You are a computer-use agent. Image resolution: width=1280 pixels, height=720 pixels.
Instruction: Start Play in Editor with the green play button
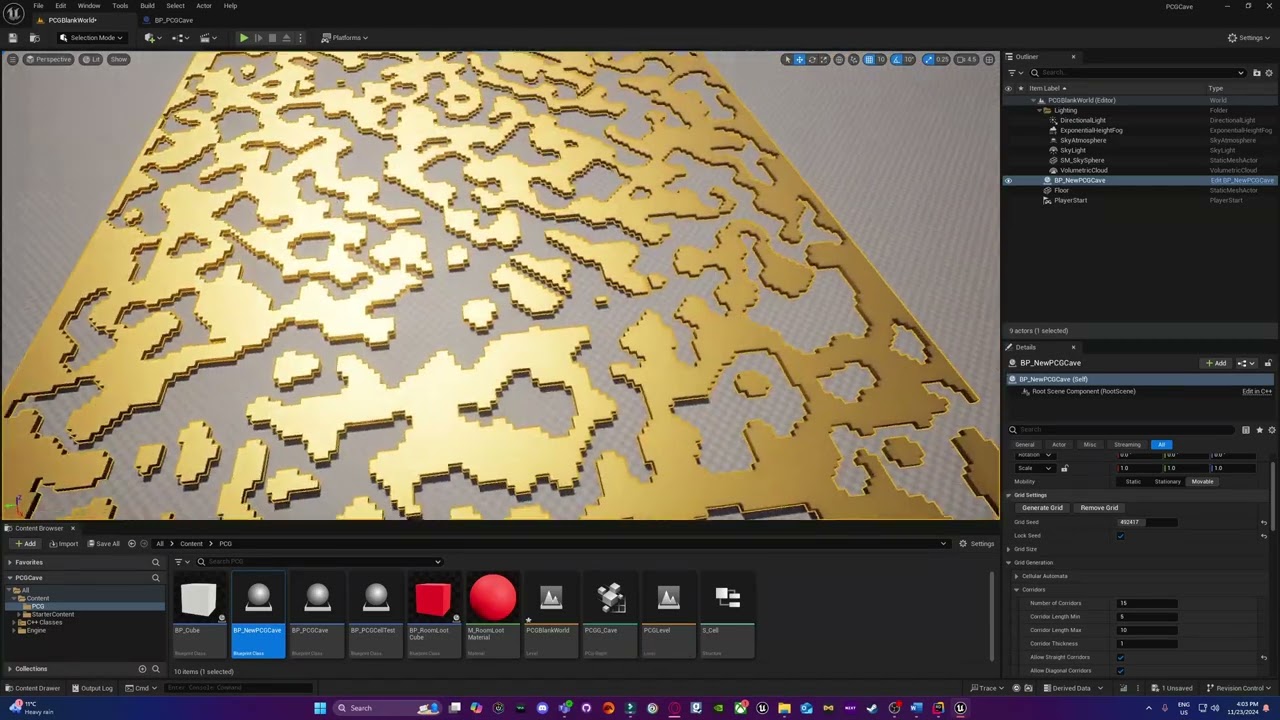[x=243, y=38]
